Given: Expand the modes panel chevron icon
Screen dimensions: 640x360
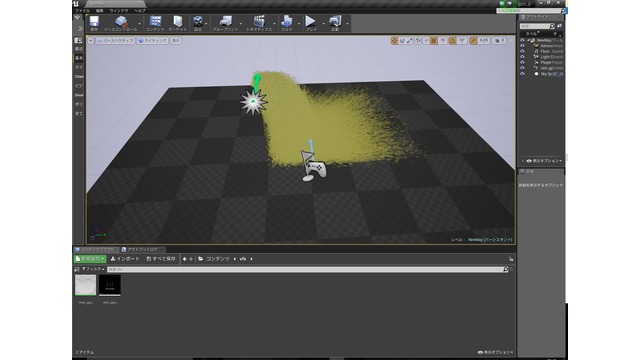Looking at the screenshot, I should point(80,28).
